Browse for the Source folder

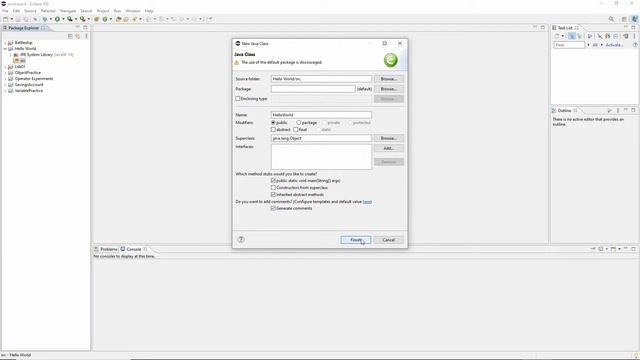[389, 79]
